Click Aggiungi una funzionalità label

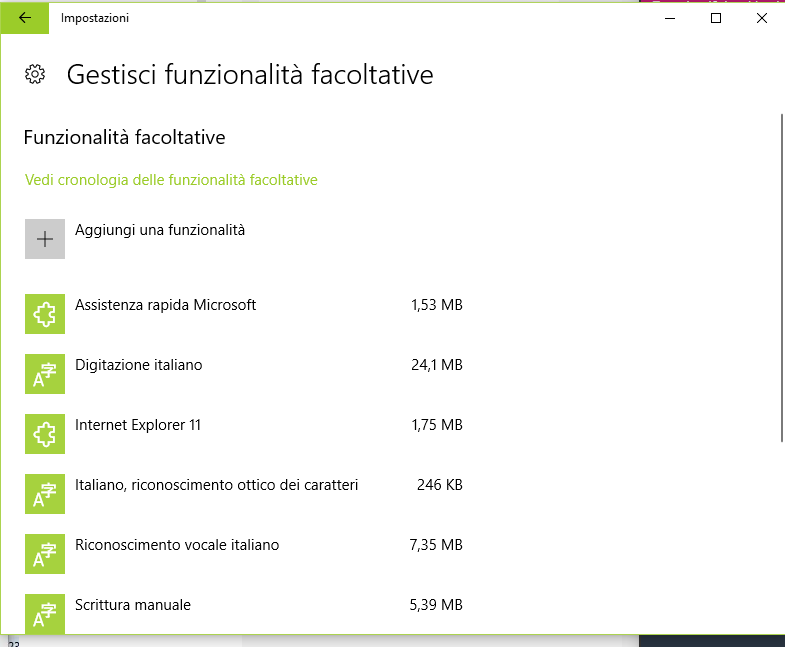pyautogui.click(x=160, y=230)
